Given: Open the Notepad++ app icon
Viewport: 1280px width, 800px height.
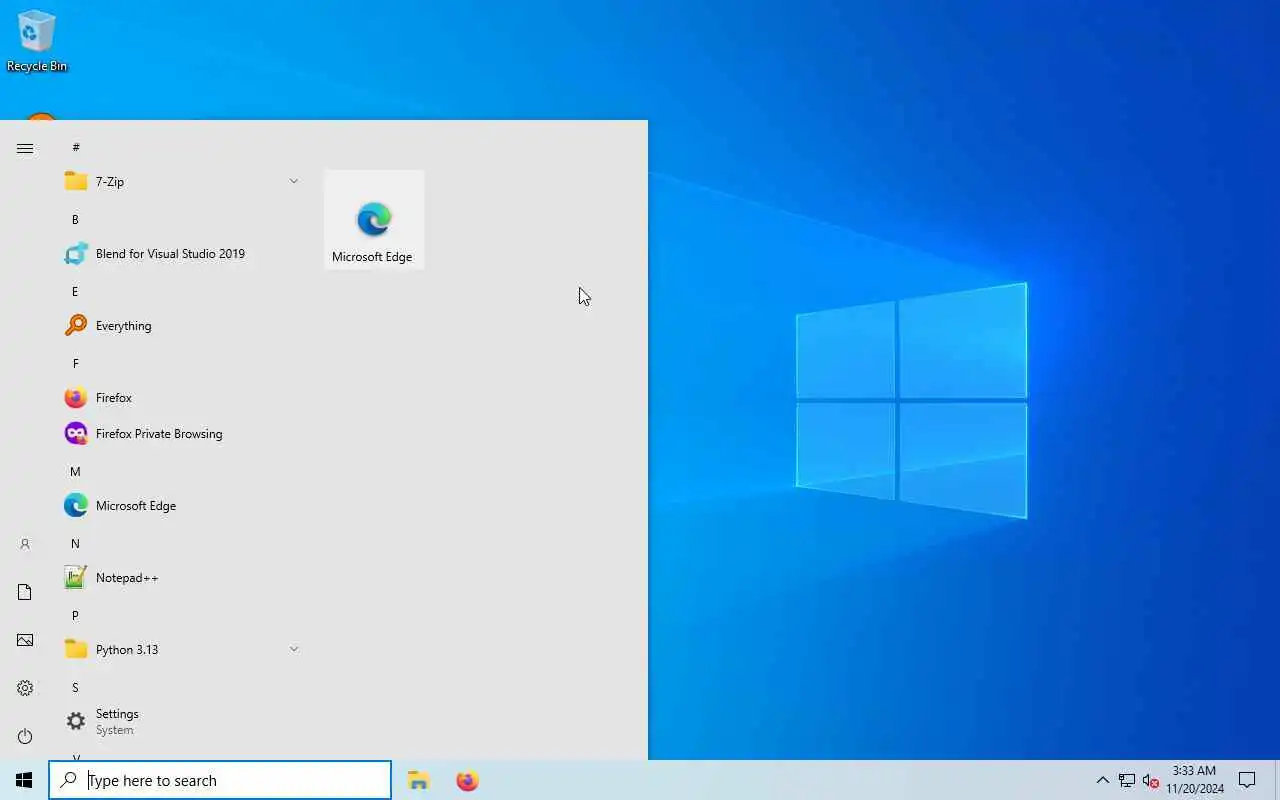Looking at the screenshot, I should coord(76,578).
